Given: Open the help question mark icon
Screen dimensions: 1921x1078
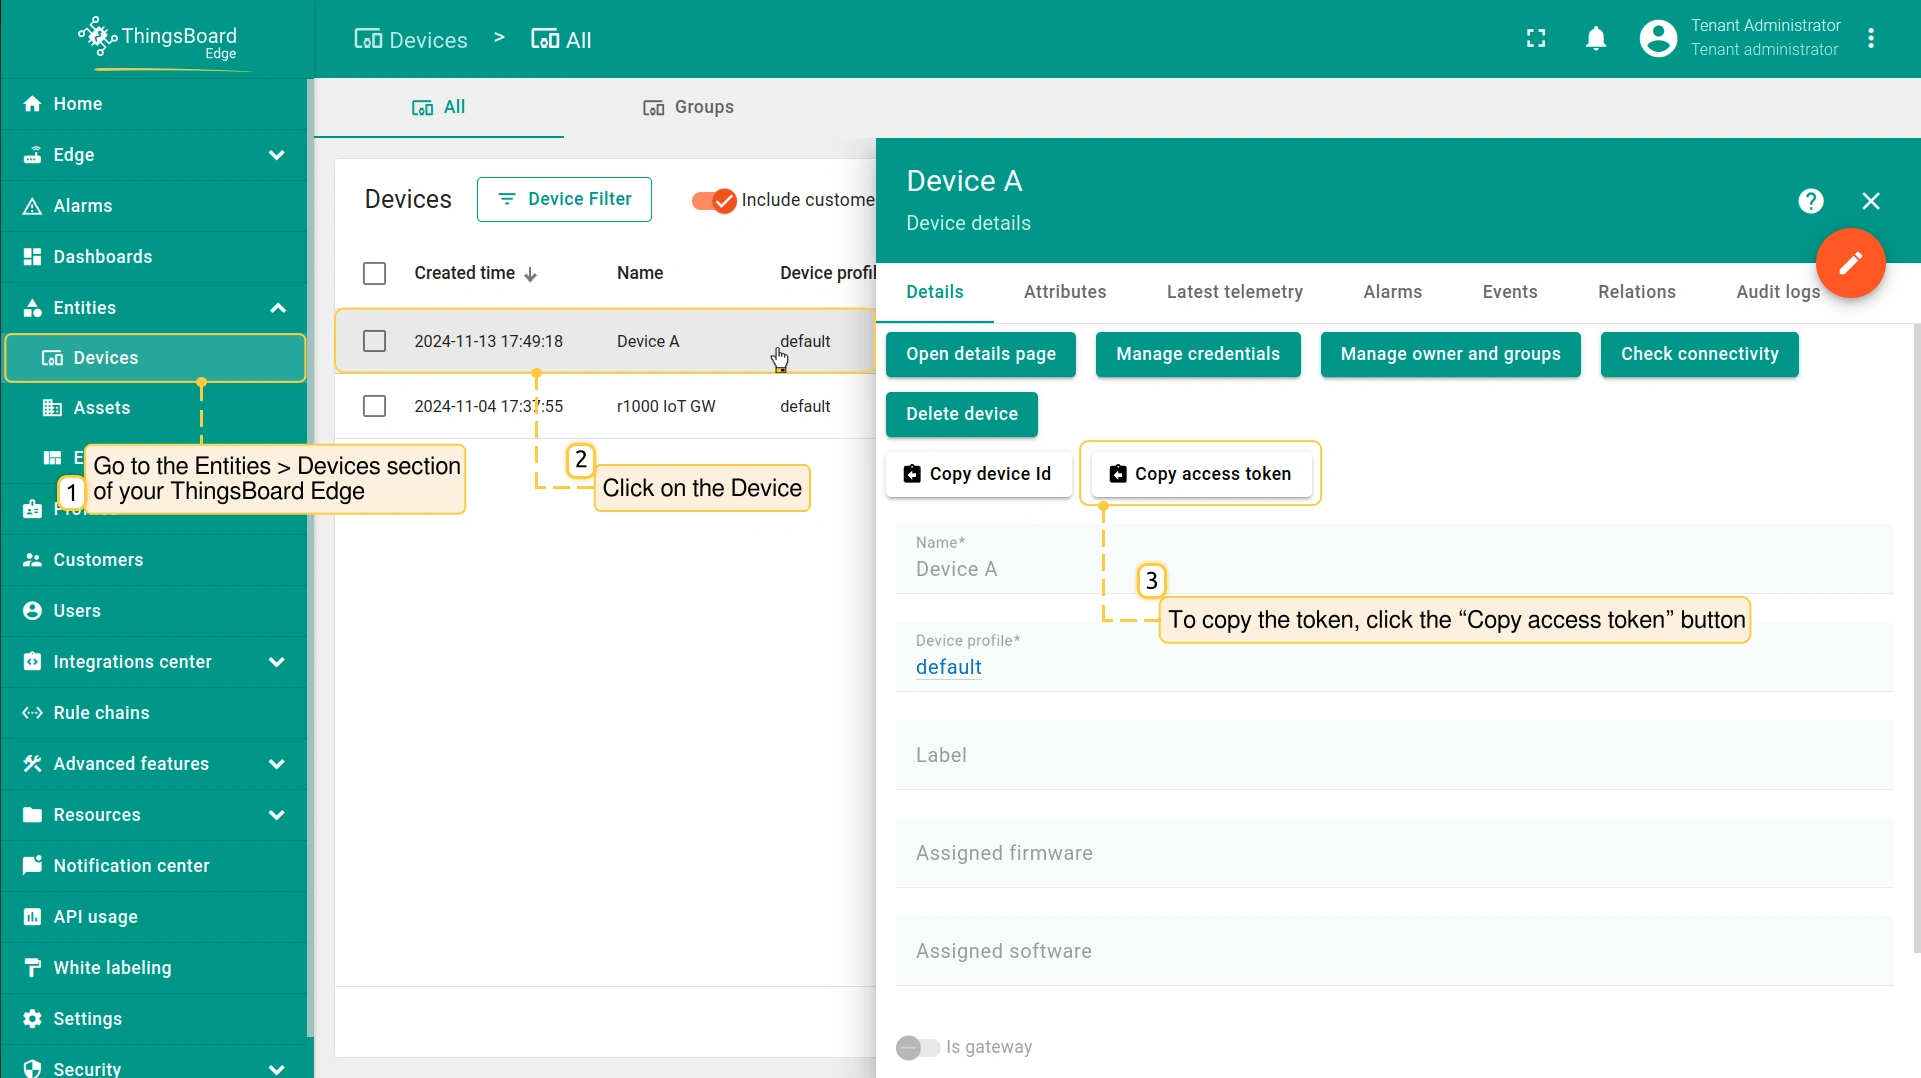Looking at the screenshot, I should [x=1810, y=201].
